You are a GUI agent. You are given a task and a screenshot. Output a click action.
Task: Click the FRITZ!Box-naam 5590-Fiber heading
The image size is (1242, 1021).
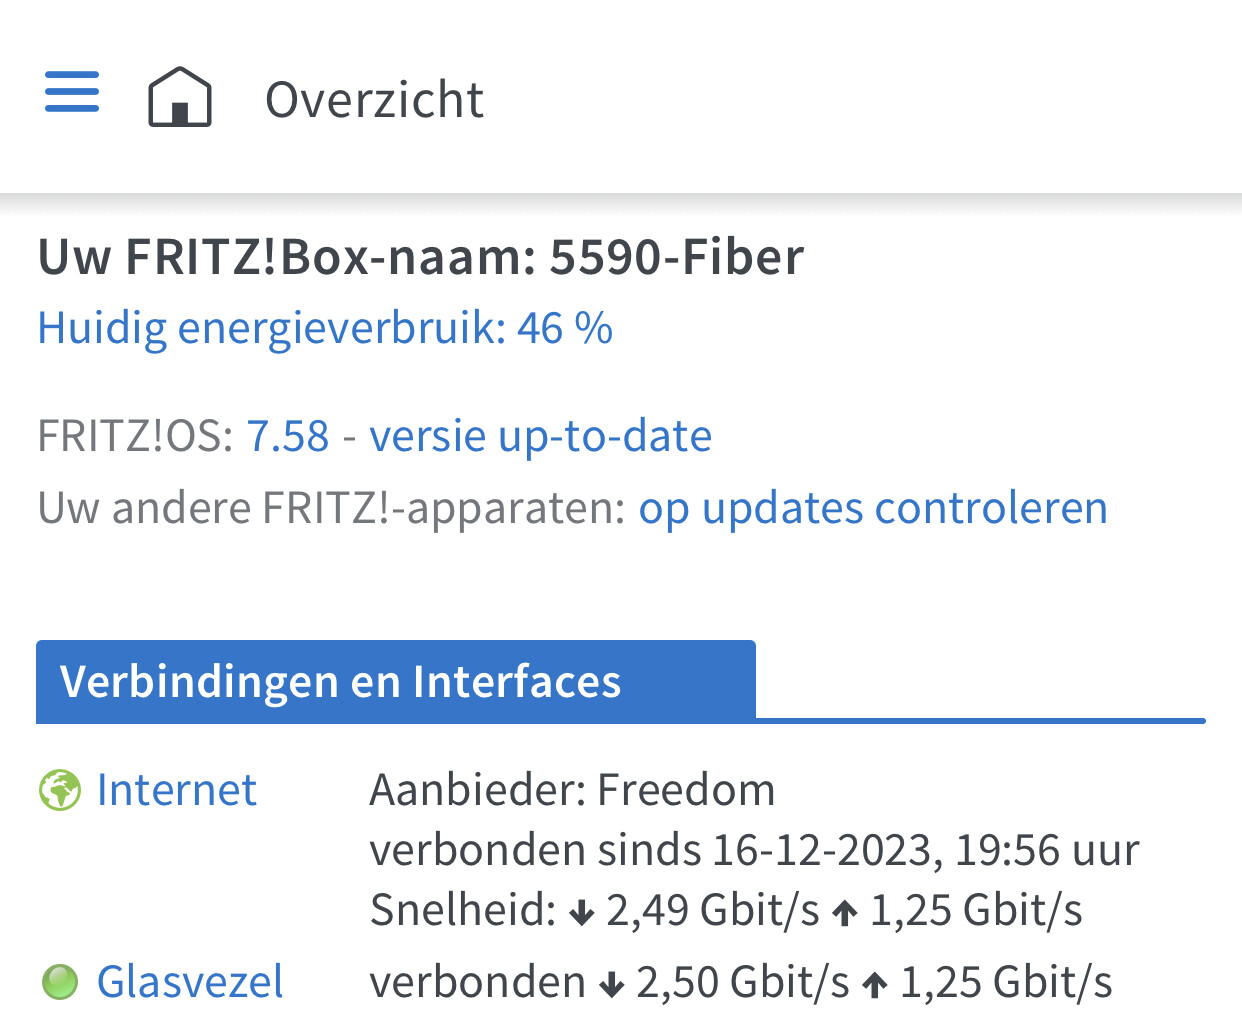[x=420, y=257]
